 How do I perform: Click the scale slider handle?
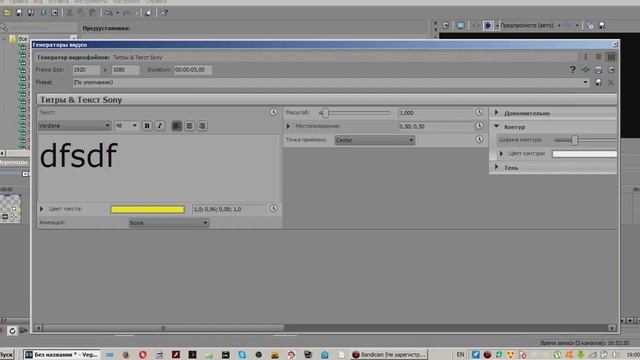pos(325,113)
